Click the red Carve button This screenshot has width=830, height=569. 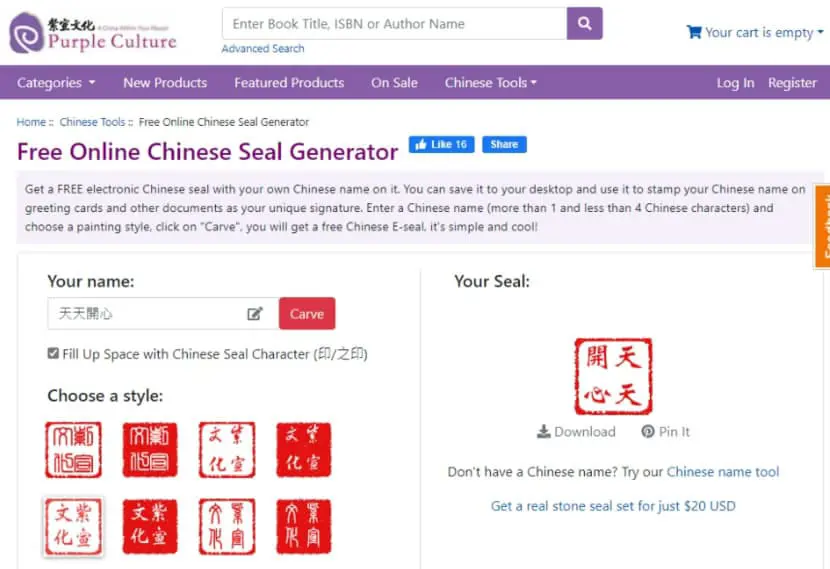(x=307, y=314)
